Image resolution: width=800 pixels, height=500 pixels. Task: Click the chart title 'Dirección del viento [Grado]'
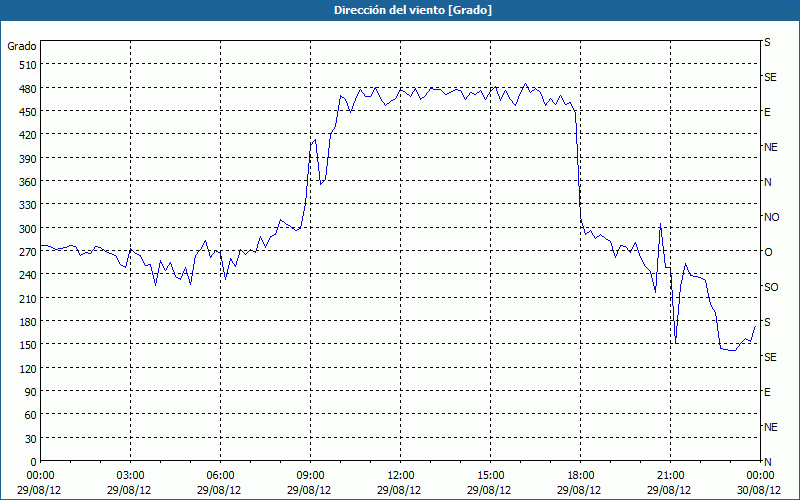pyautogui.click(x=413, y=10)
